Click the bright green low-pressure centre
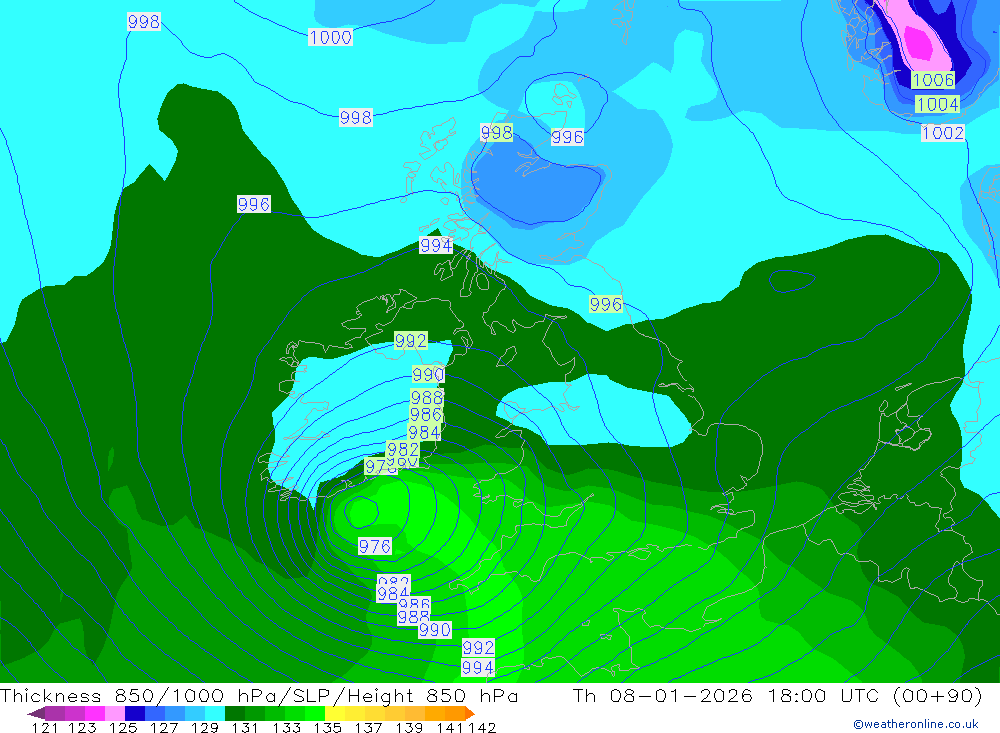 click(362, 512)
